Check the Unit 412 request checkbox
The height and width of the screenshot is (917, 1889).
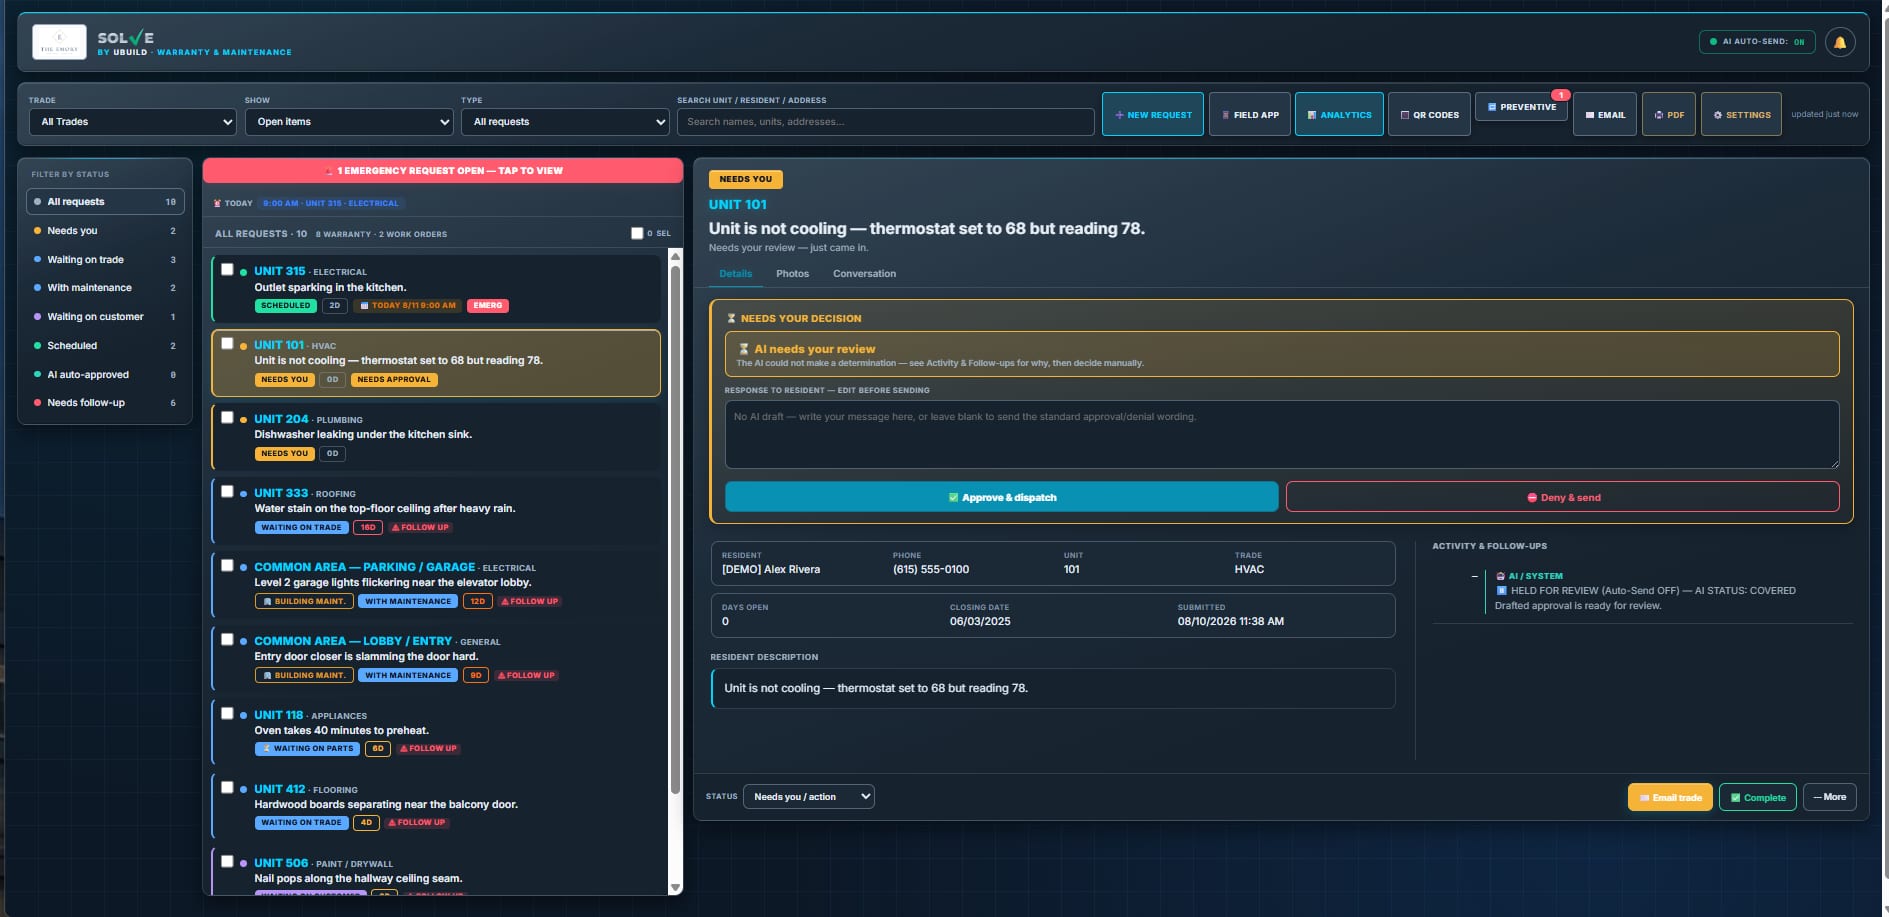[227, 787]
